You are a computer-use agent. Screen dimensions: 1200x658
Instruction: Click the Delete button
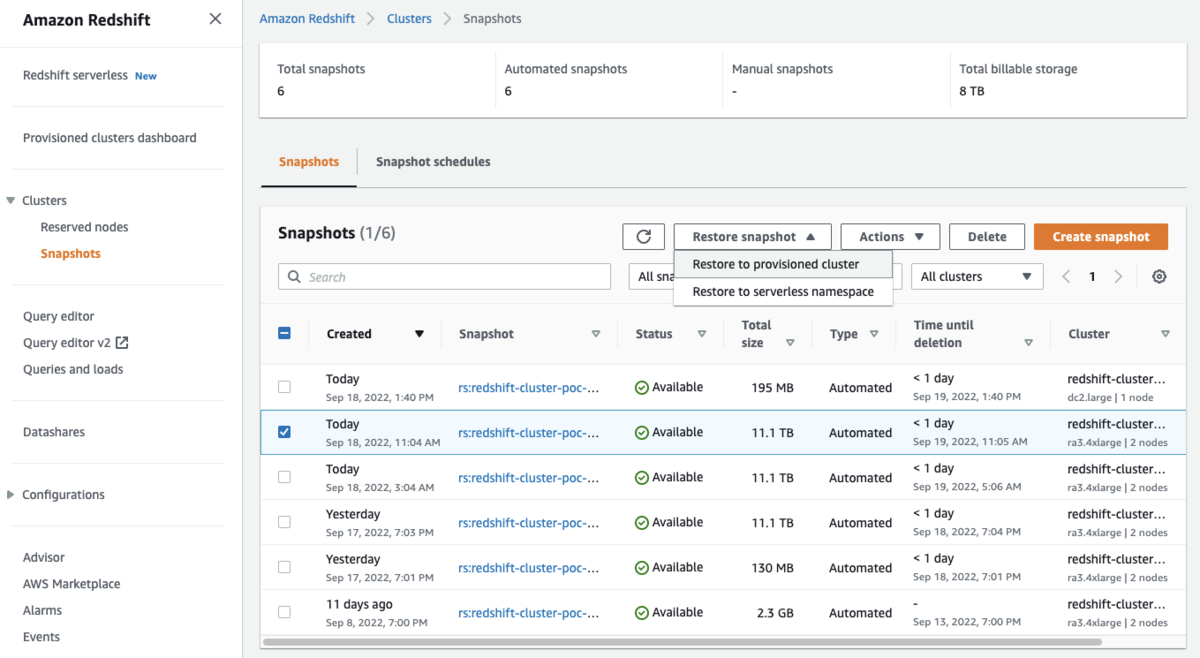(x=987, y=237)
